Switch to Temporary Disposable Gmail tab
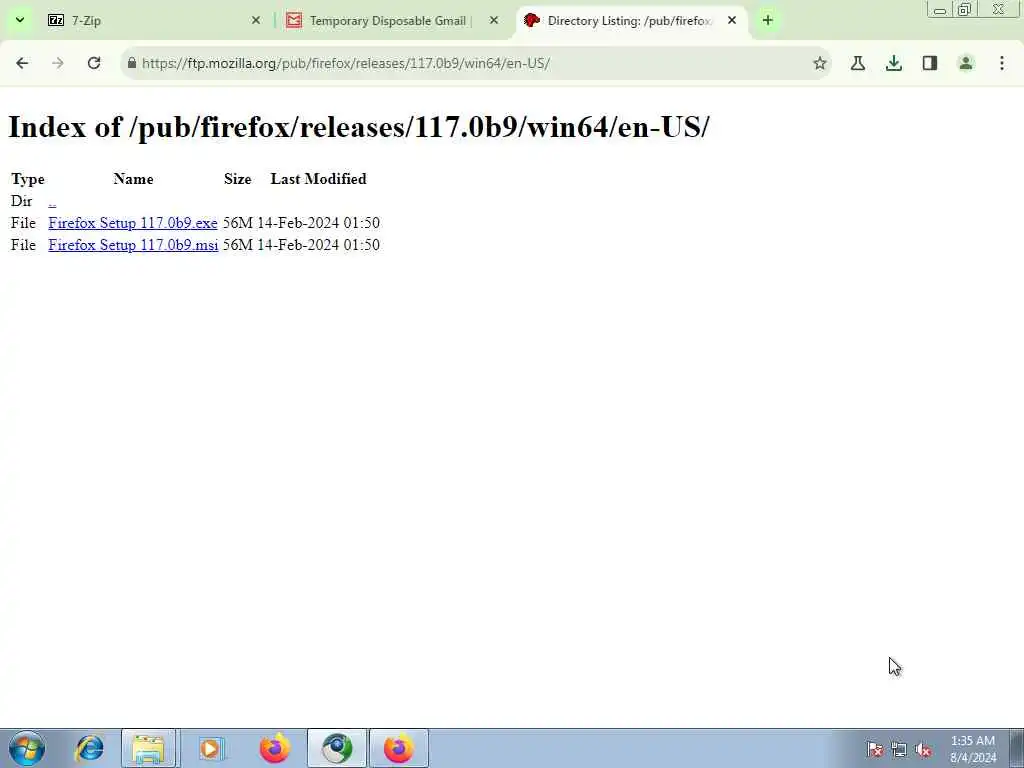This screenshot has width=1024, height=768. 392,20
